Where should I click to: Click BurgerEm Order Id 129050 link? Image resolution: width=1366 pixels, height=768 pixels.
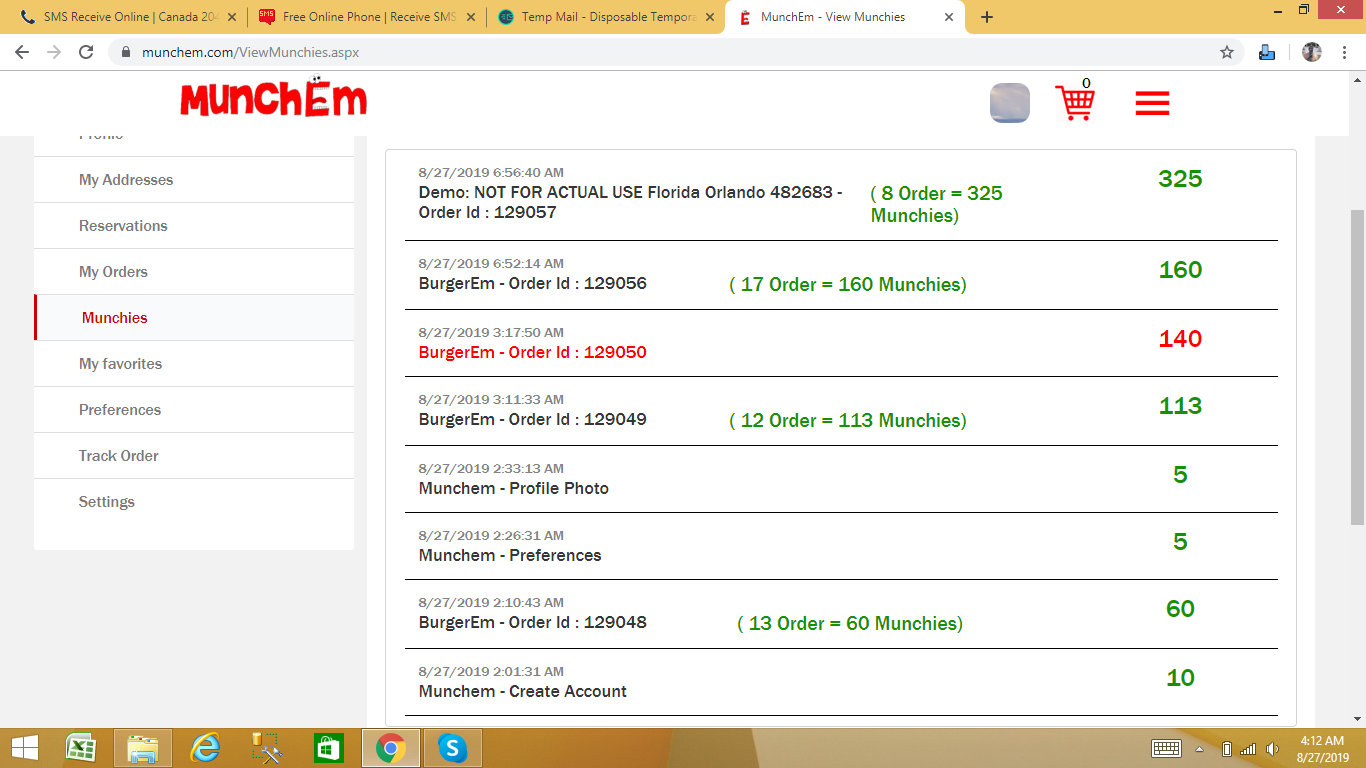click(x=532, y=352)
